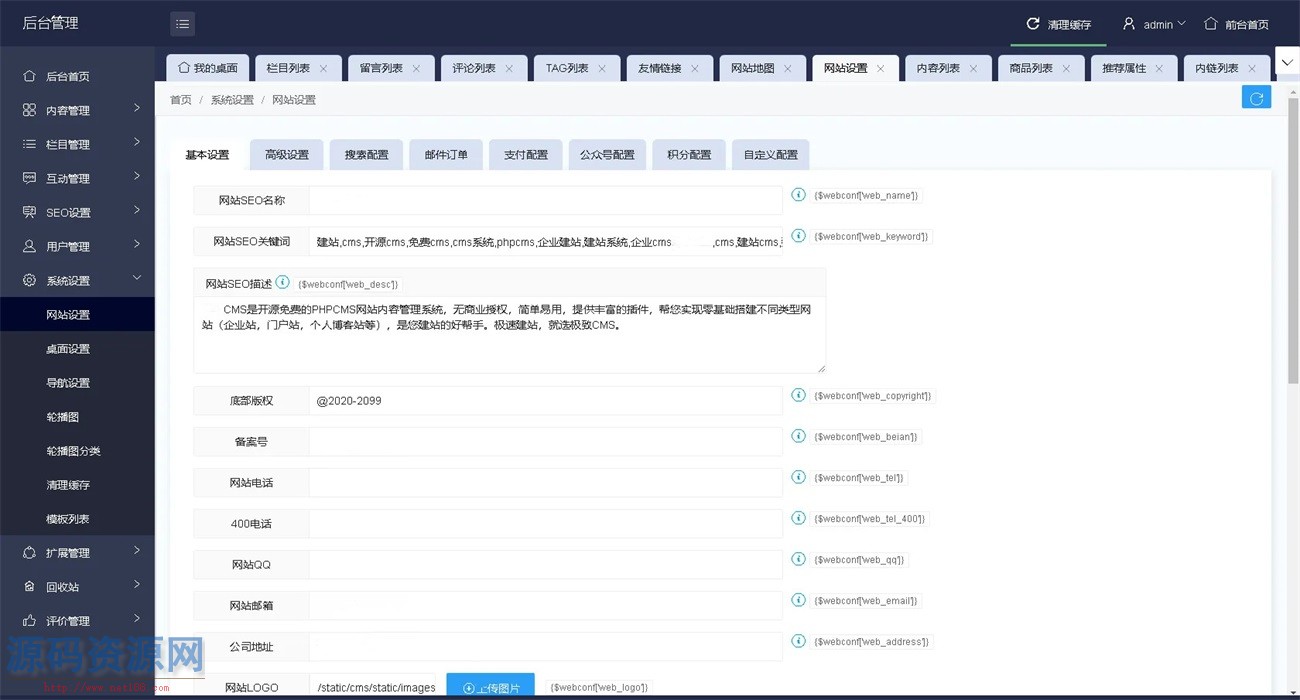1300x700 pixels.
Task: Click the blue refresh page icon
Action: point(1256,97)
